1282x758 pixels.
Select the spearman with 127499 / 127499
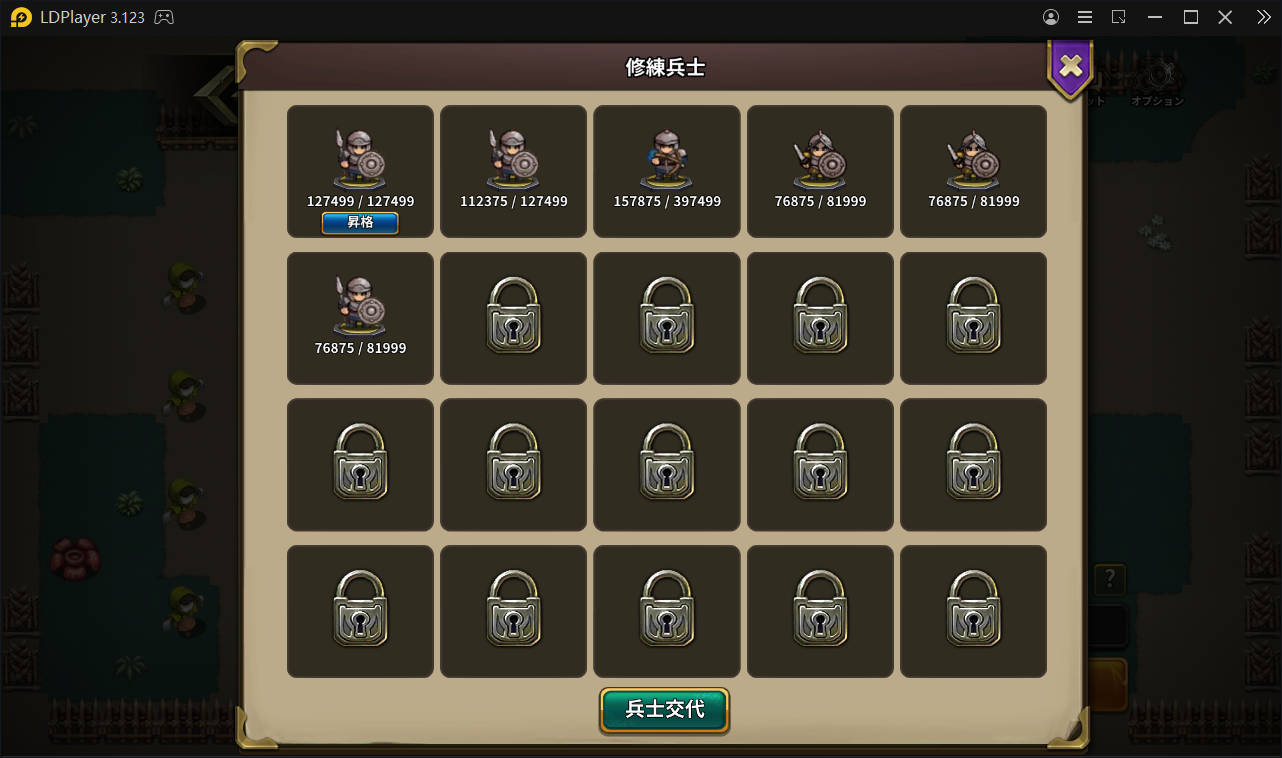point(360,171)
